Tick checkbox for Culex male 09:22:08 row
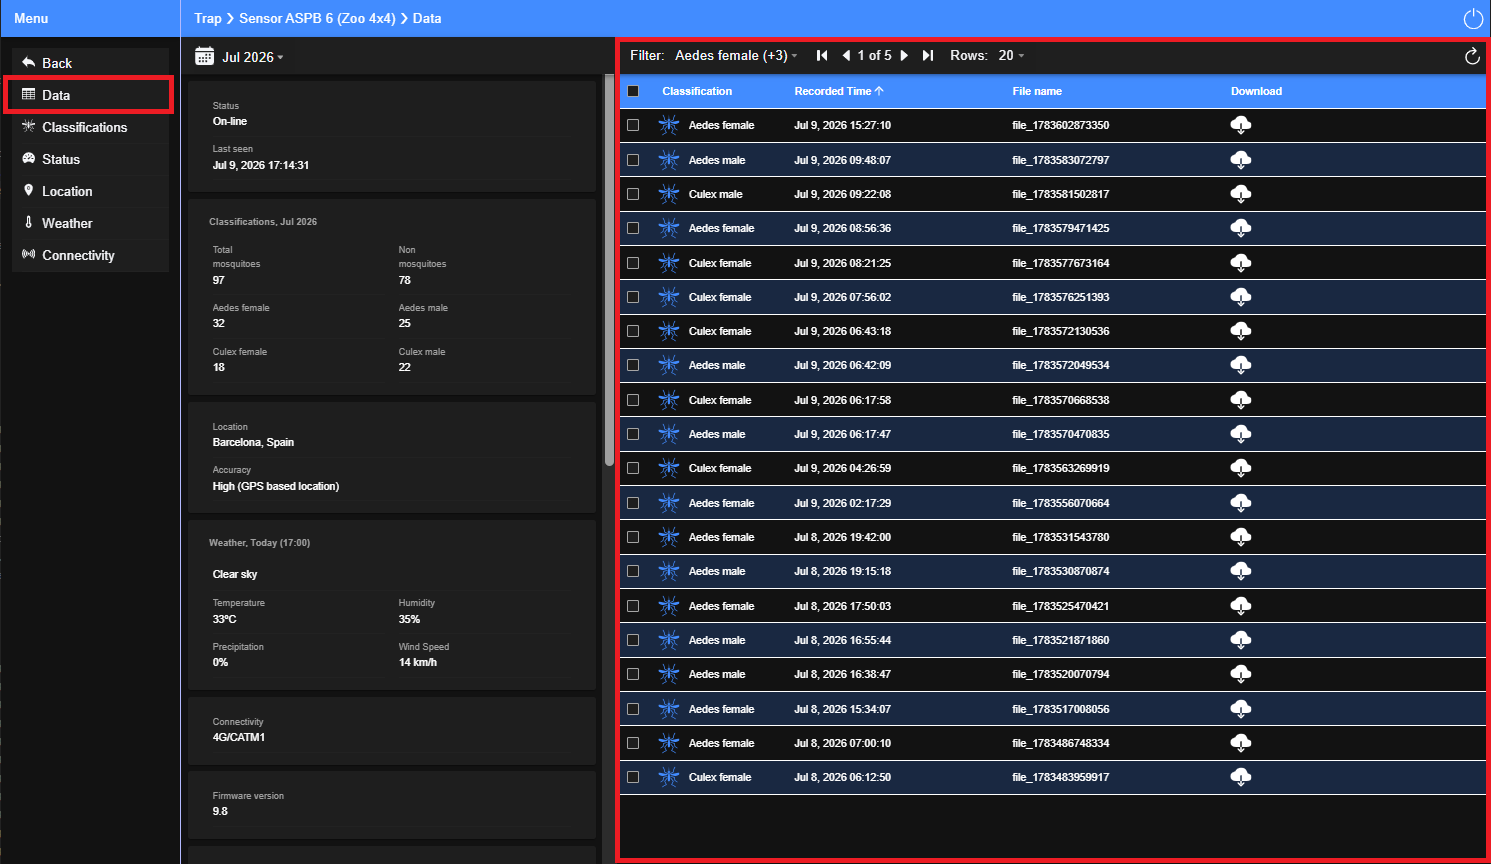The width and height of the screenshot is (1491, 864). 633,194
